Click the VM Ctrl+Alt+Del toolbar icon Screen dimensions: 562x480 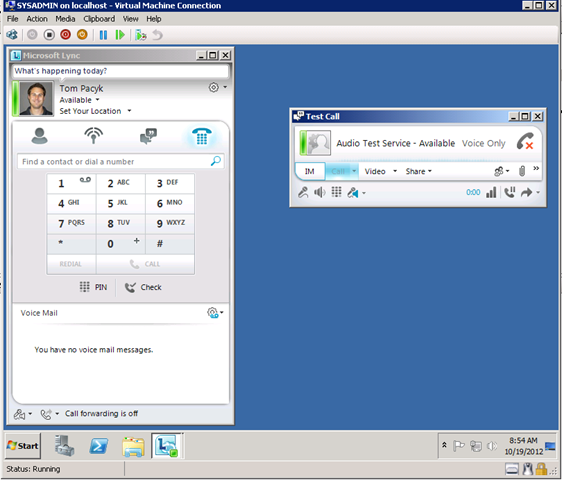pyautogui.click(x=12, y=35)
